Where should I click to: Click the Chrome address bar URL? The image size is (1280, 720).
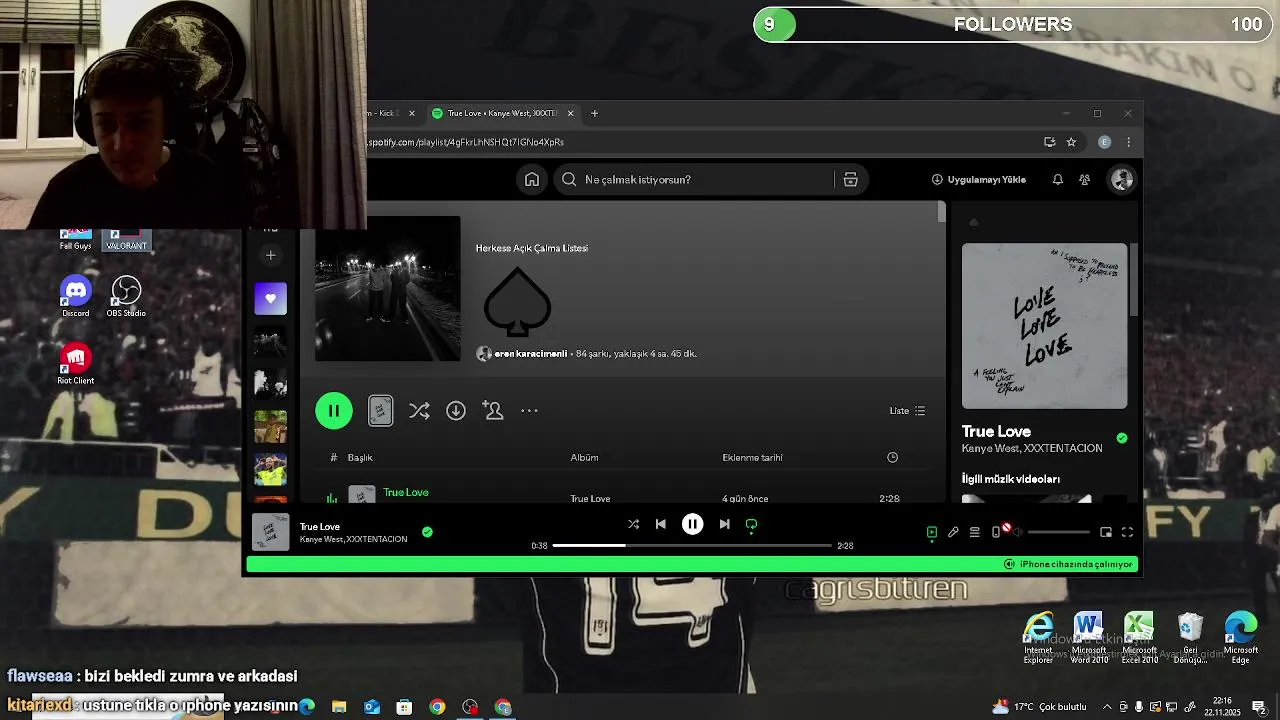[465, 142]
